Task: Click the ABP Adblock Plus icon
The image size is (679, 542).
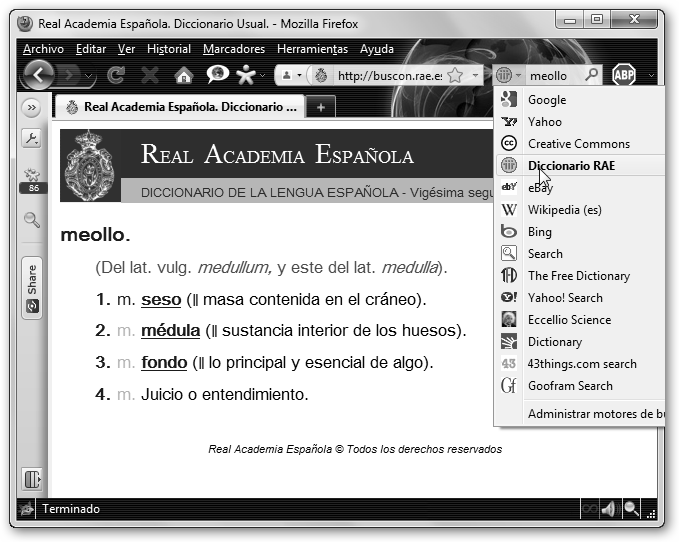Action: tap(624, 75)
